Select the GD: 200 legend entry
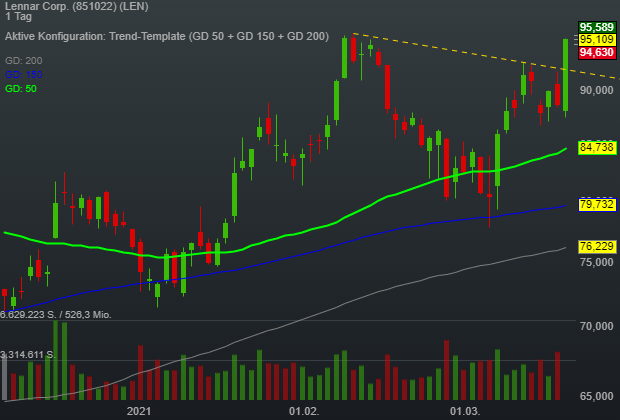 point(24,61)
